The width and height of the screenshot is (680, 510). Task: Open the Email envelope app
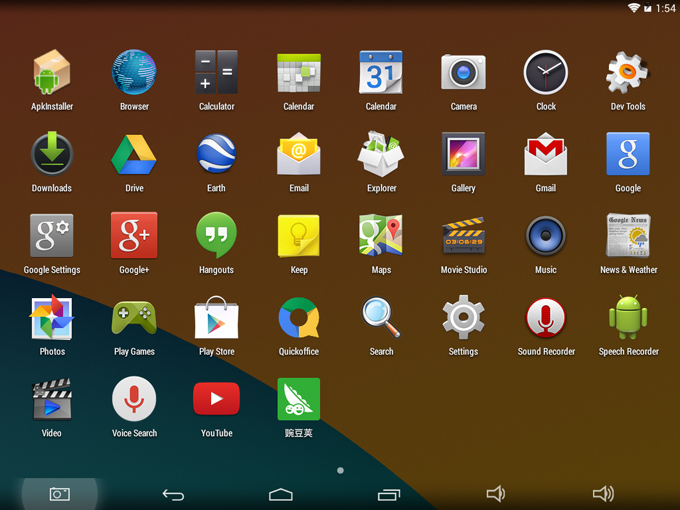tap(299, 154)
